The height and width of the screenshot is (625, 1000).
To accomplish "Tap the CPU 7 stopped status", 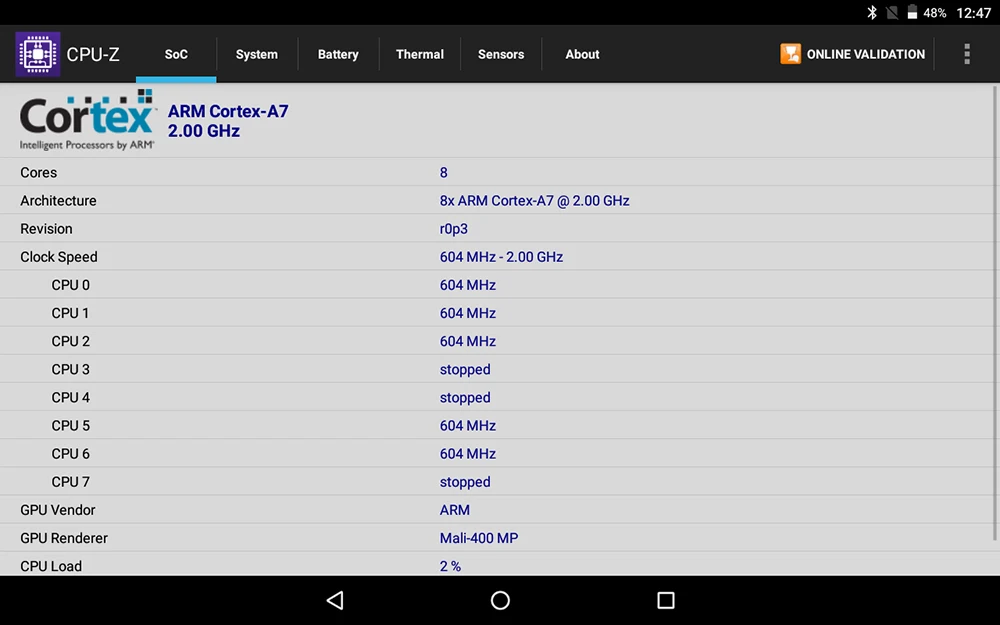I will tap(465, 482).
